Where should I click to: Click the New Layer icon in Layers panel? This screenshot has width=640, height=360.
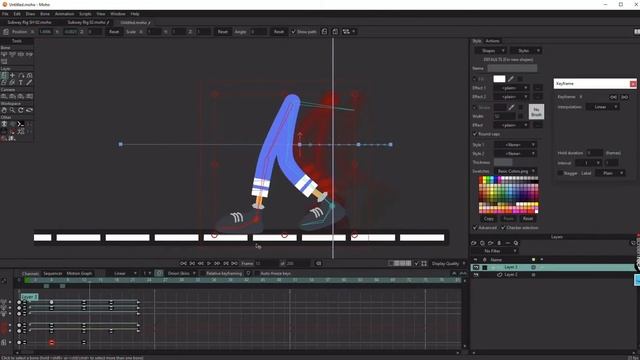[474, 243]
